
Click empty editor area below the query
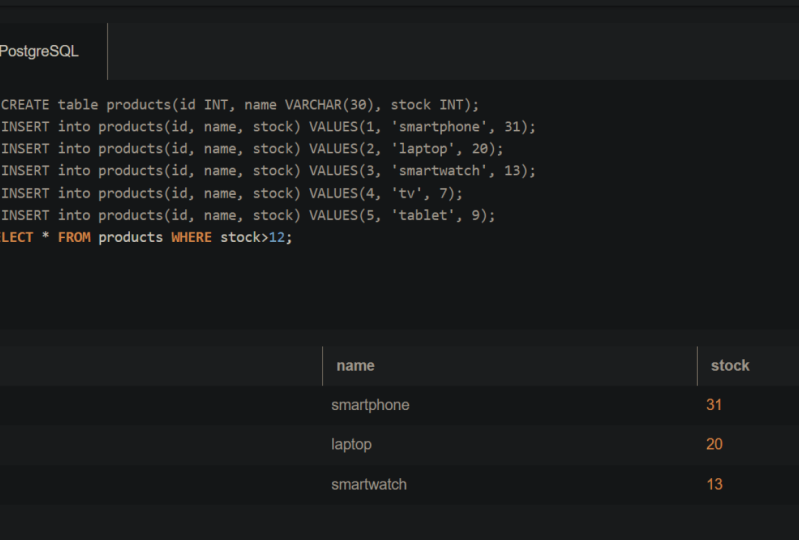click(400, 290)
